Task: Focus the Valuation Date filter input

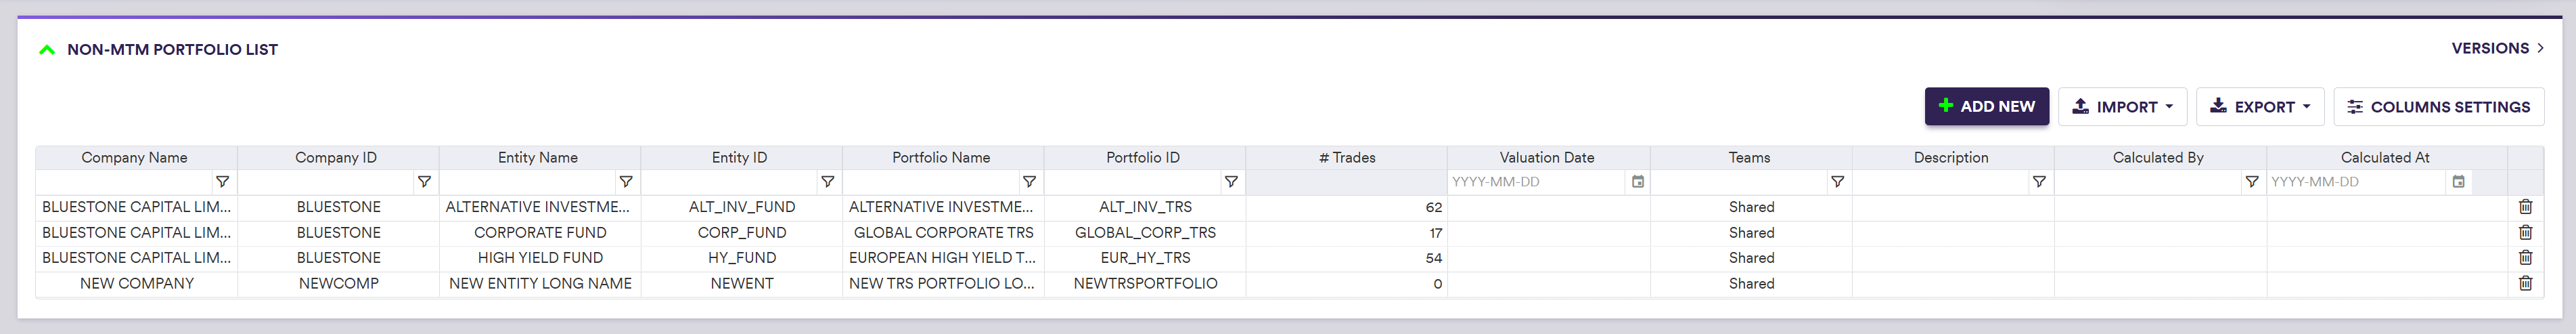Action: point(1536,182)
